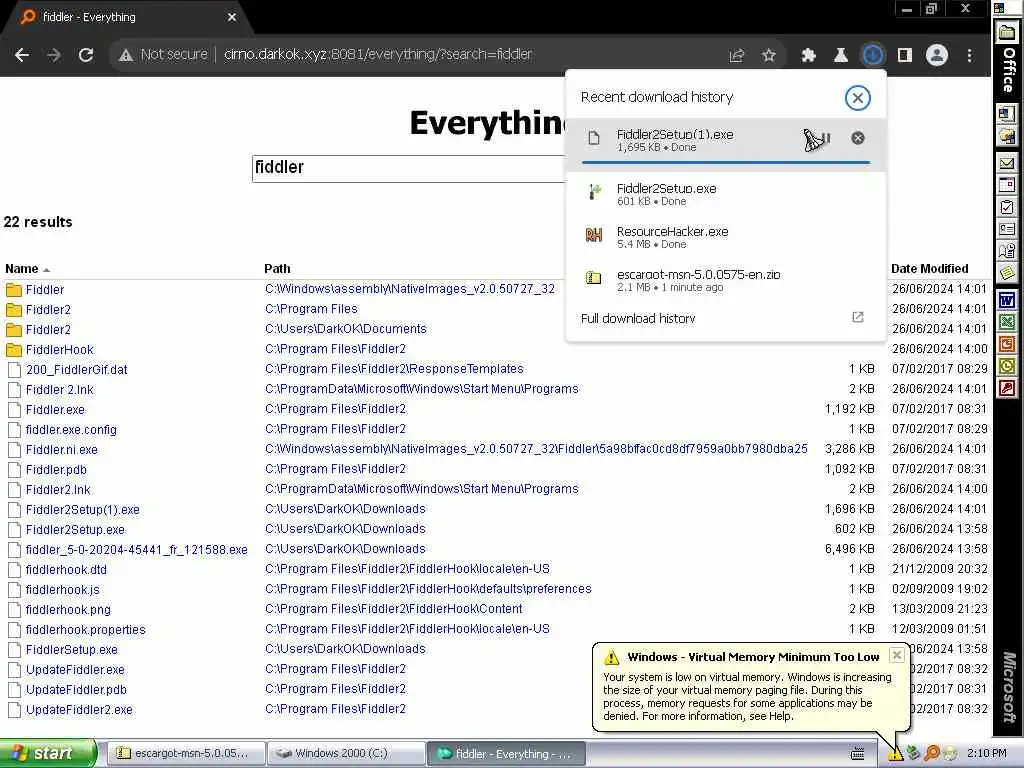Launch Word from the Office shortcut bar
The height and width of the screenshot is (768, 1024).
[x=1007, y=302]
